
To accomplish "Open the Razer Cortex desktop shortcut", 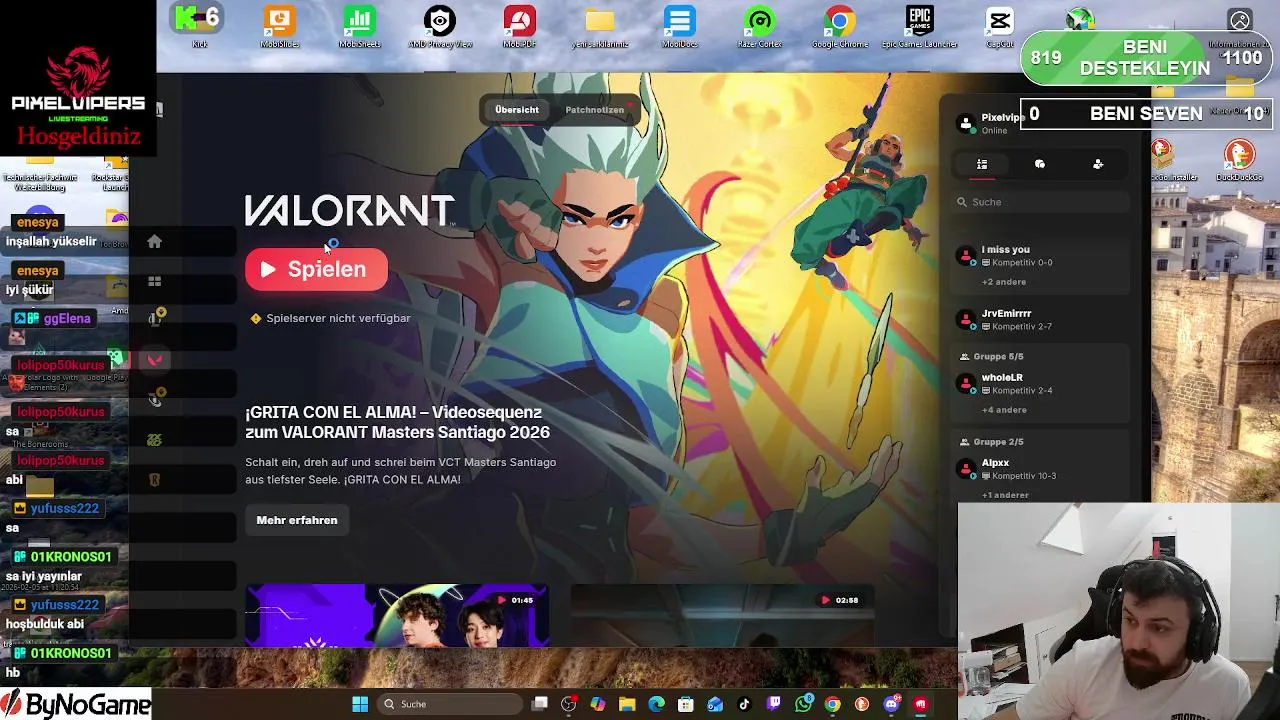I will coord(760,26).
